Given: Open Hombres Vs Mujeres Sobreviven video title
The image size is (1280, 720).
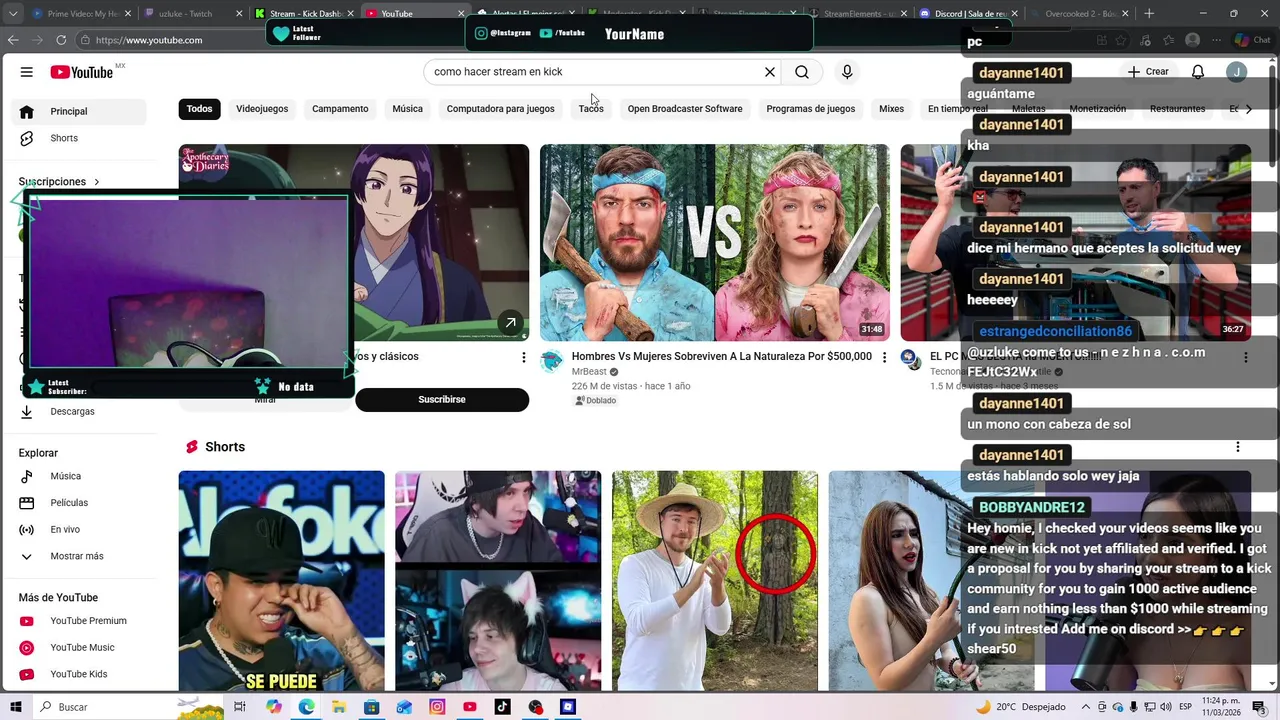Looking at the screenshot, I should [721, 356].
